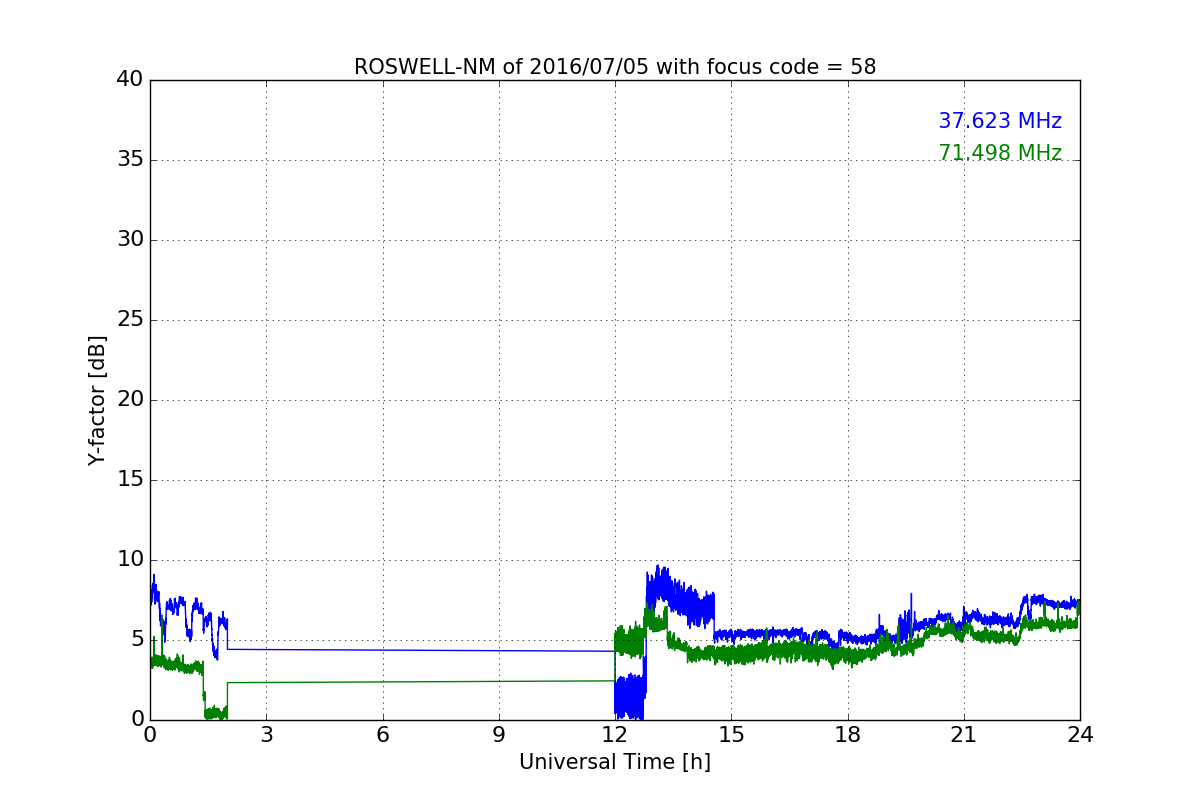Click y-axis tick label 40

coord(130,79)
